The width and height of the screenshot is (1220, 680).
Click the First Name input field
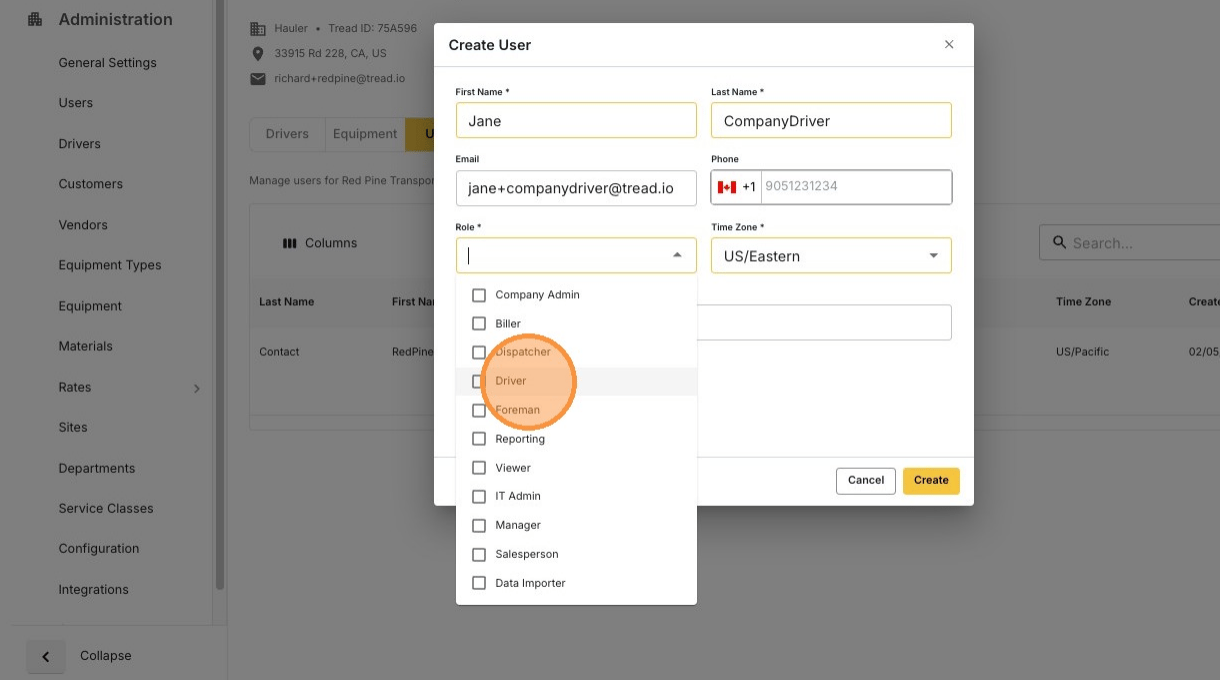[576, 120]
